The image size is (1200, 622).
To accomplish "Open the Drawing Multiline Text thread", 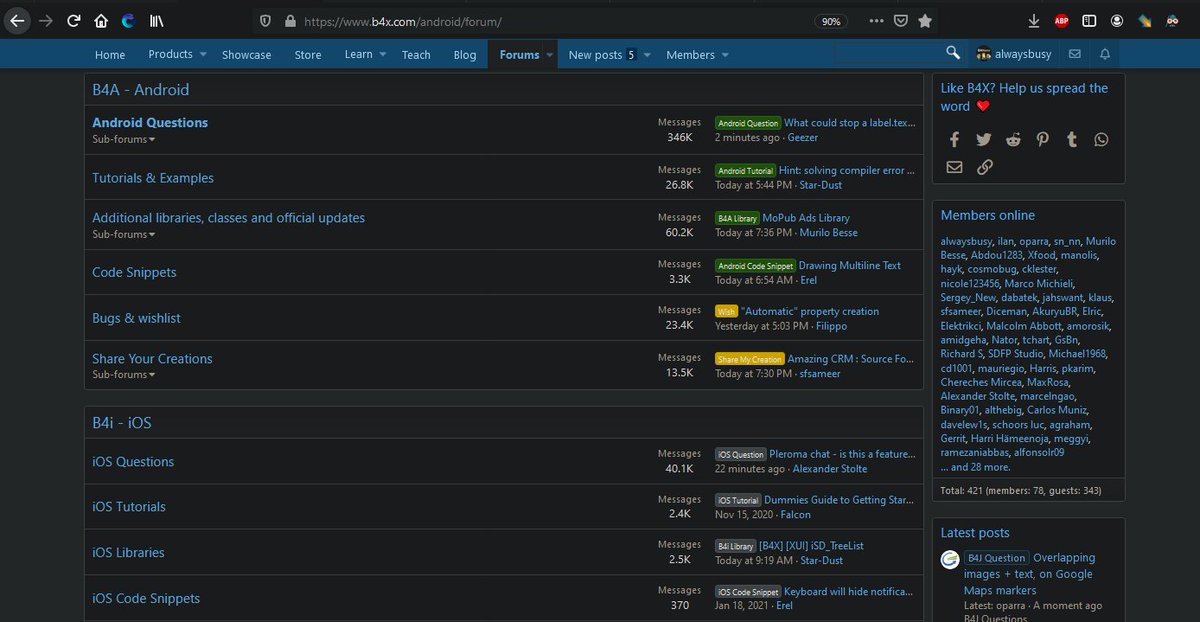I will [850, 266].
